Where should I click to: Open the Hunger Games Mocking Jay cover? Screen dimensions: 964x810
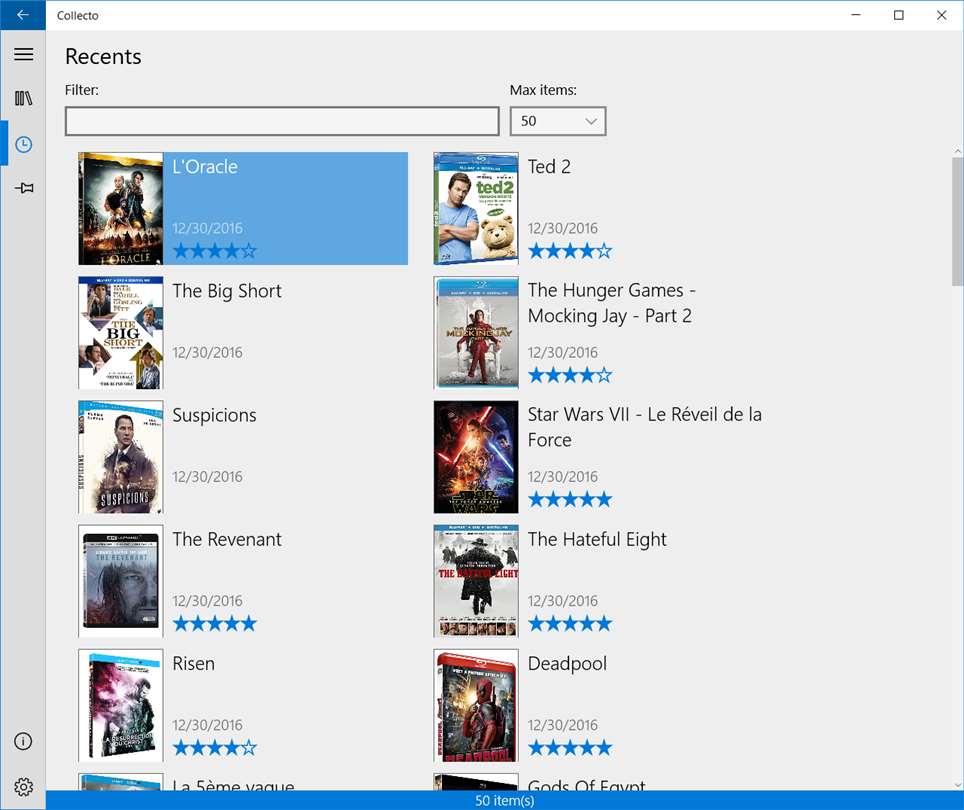coord(476,333)
